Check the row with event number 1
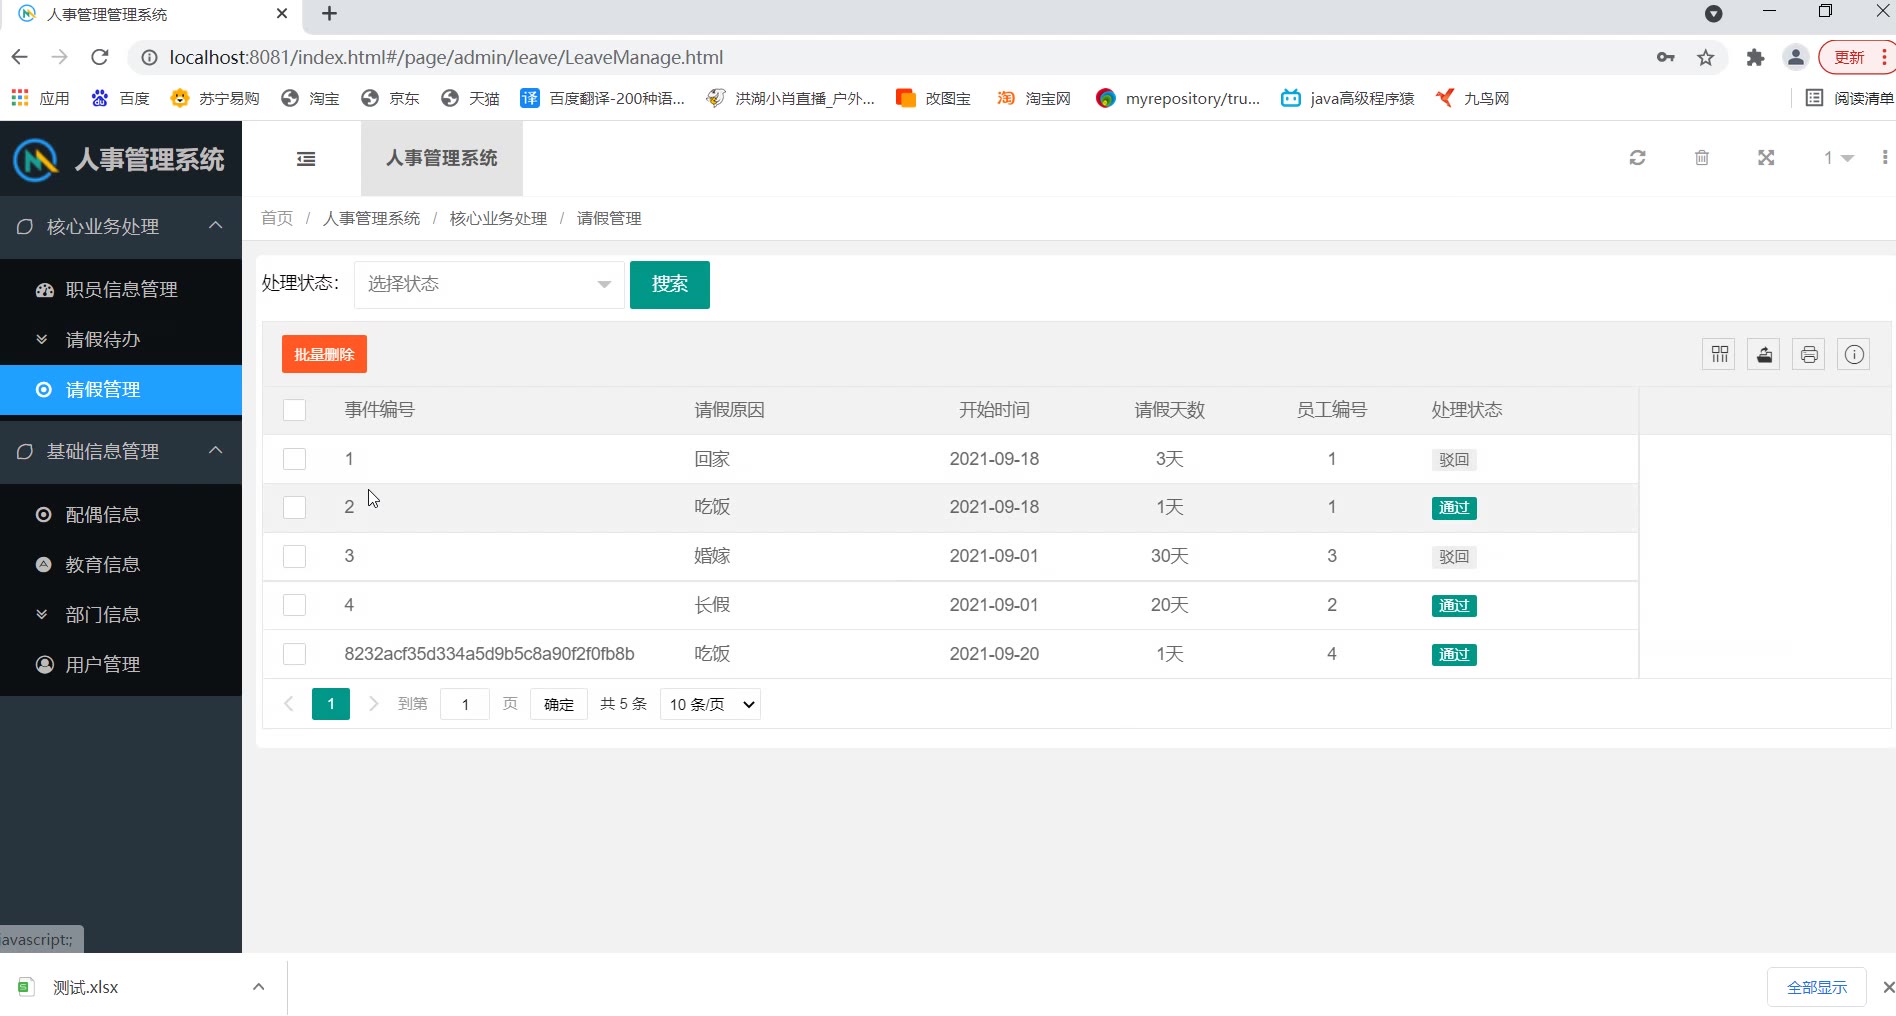The width and height of the screenshot is (1896, 1016). pos(294,459)
